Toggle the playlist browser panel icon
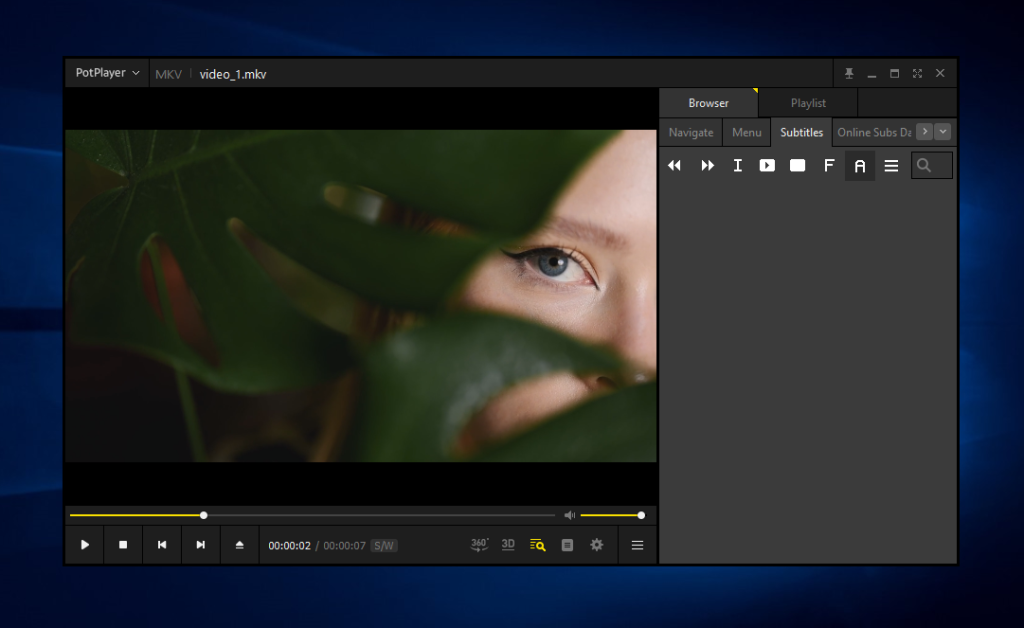 point(538,545)
